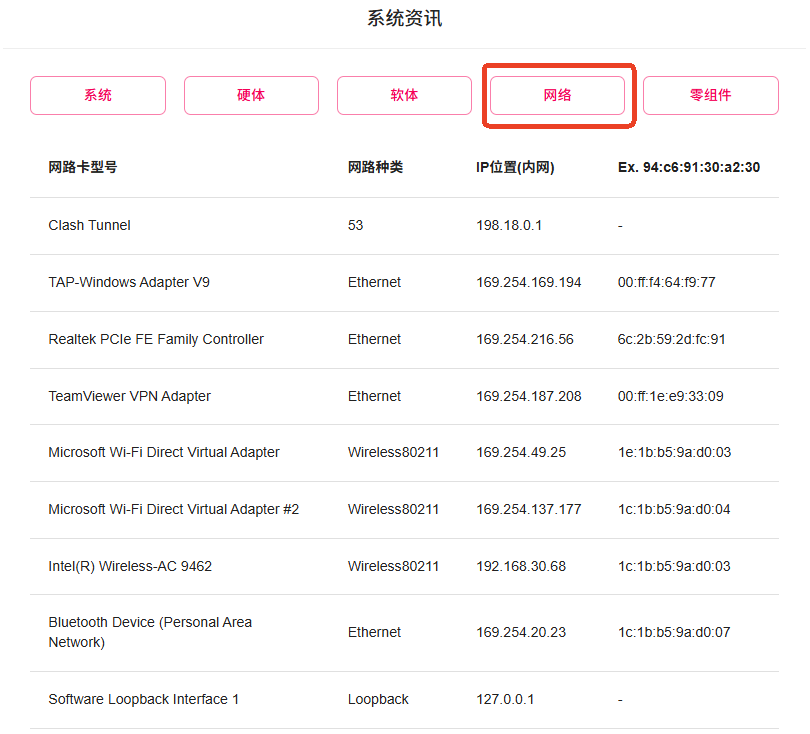Click MAC address 6c:2b:59:2d:fc:91
Screen dimensions: 810x734
(x=672, y=339)
